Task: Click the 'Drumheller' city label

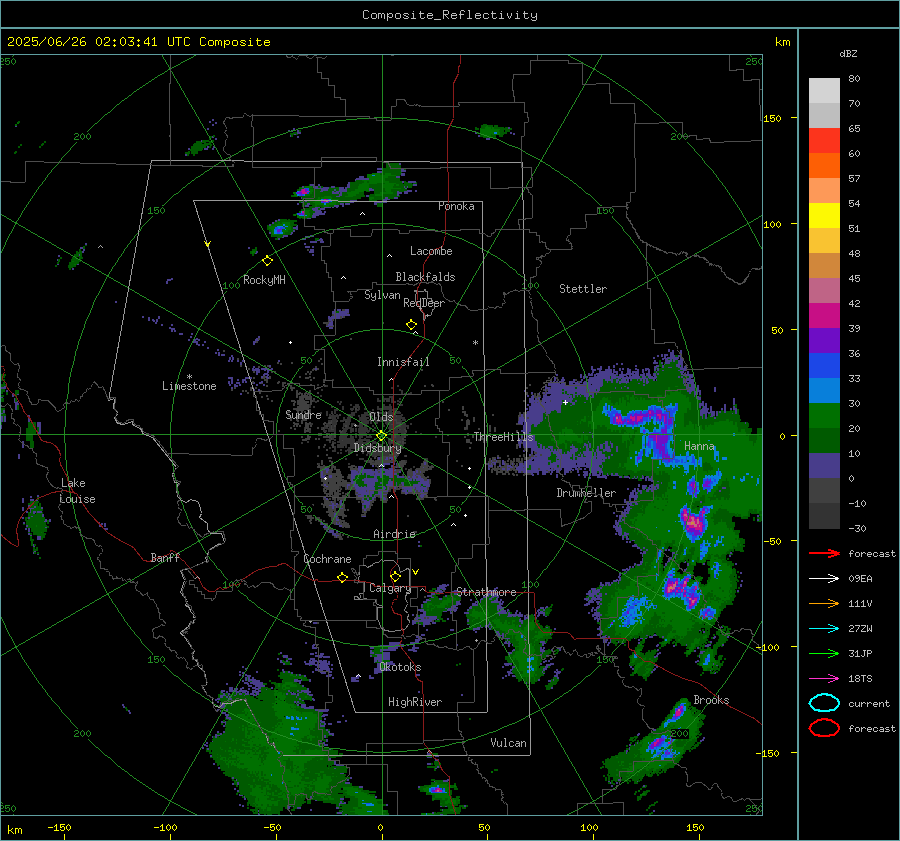Action: click(x=586, y=493)
